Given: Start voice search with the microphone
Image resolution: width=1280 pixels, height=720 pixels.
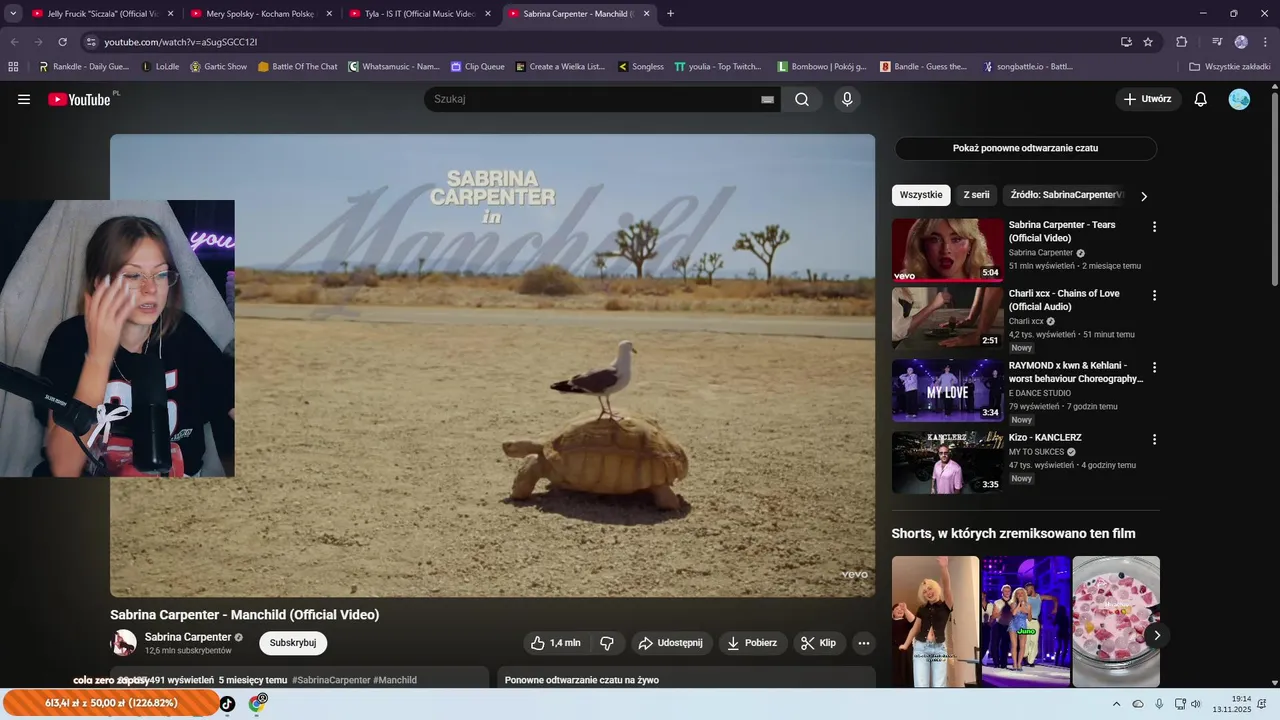Looking at the screenshot, I should coord(847,99).
